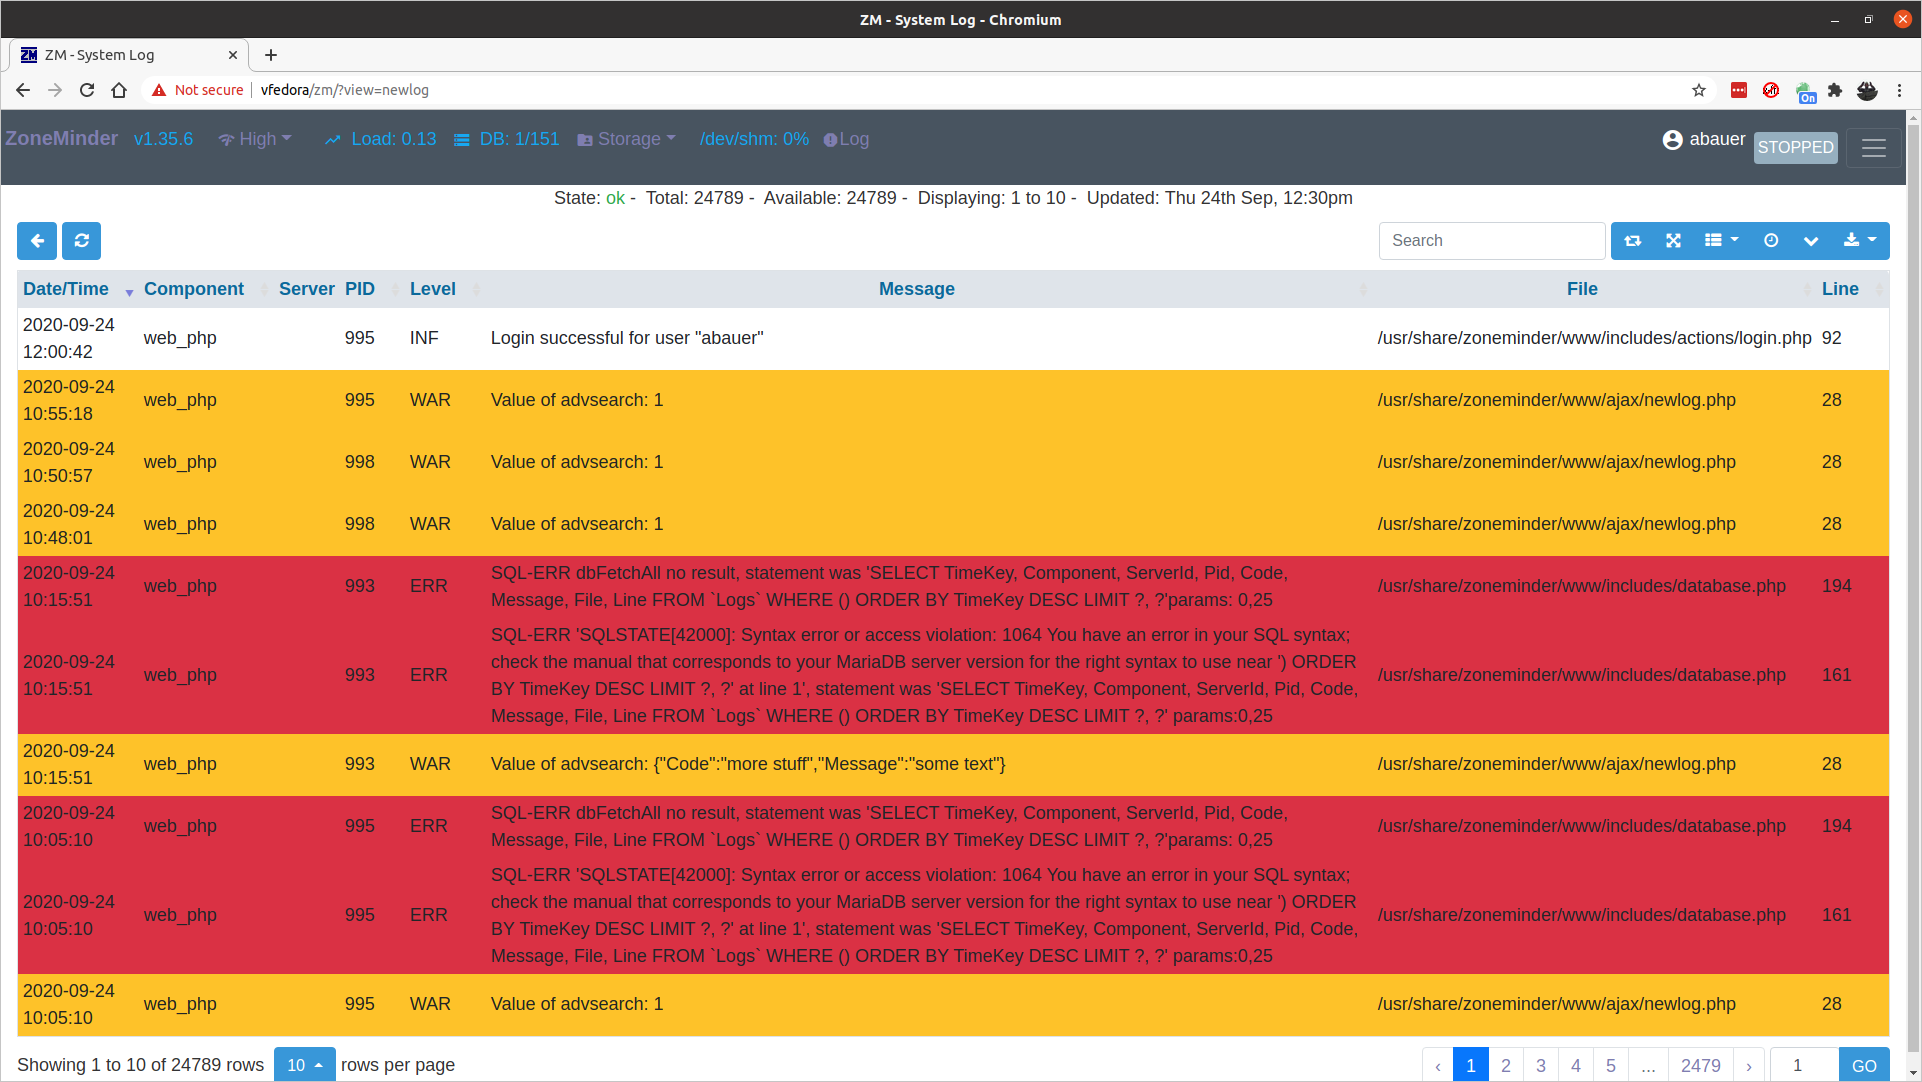Open the columns list dropdown
Viewport: 1922px width, 1082px height.
point(1722,241)
